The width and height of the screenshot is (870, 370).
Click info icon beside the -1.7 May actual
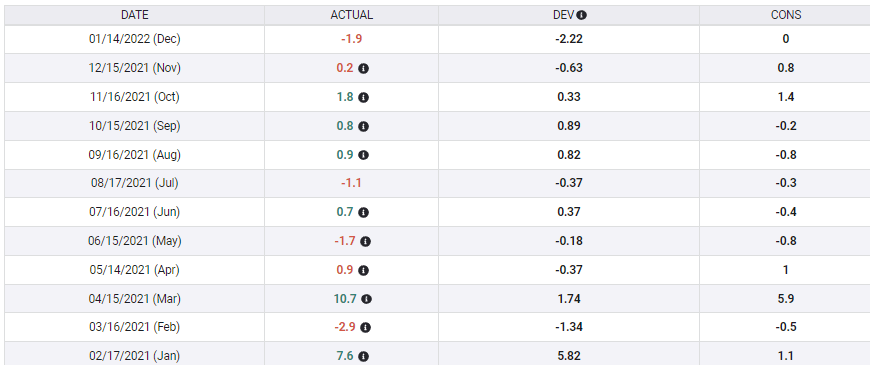pos(366,241)
